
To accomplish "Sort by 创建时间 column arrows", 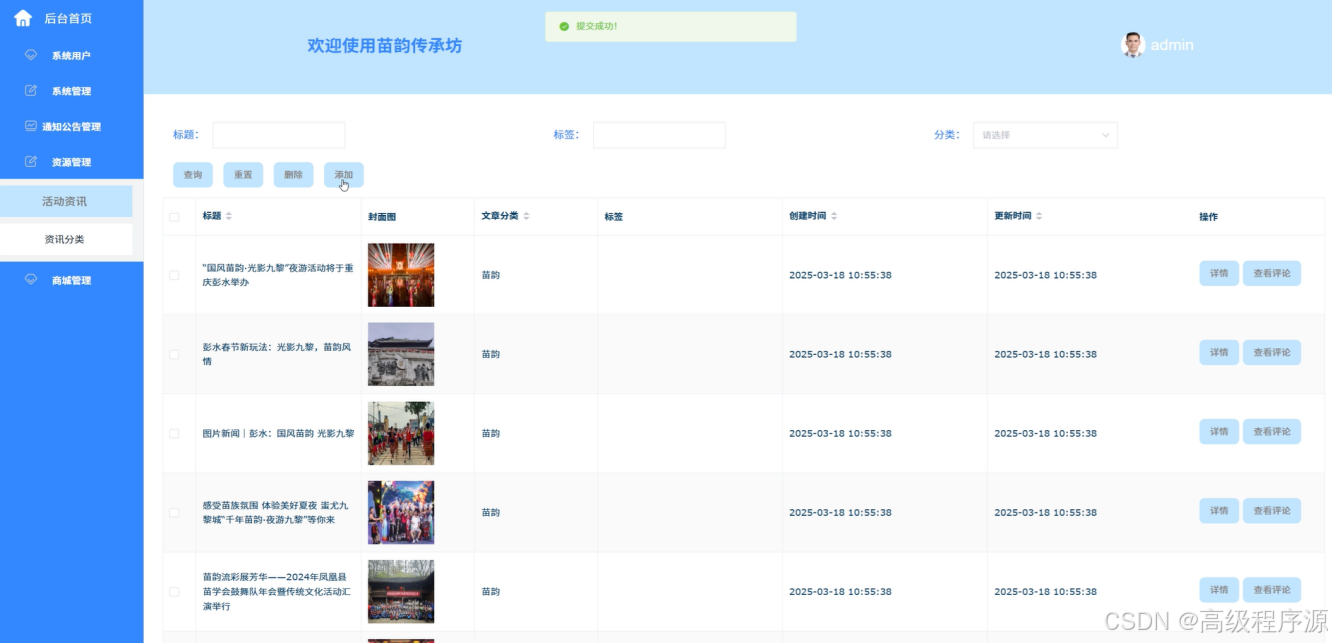I will click(x=834, y=216).
